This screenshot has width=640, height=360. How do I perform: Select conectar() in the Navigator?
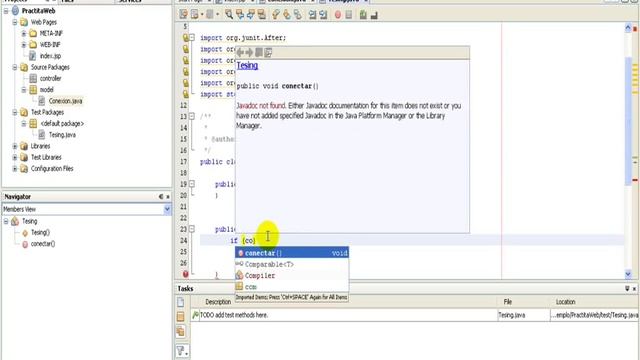[43, 244]
